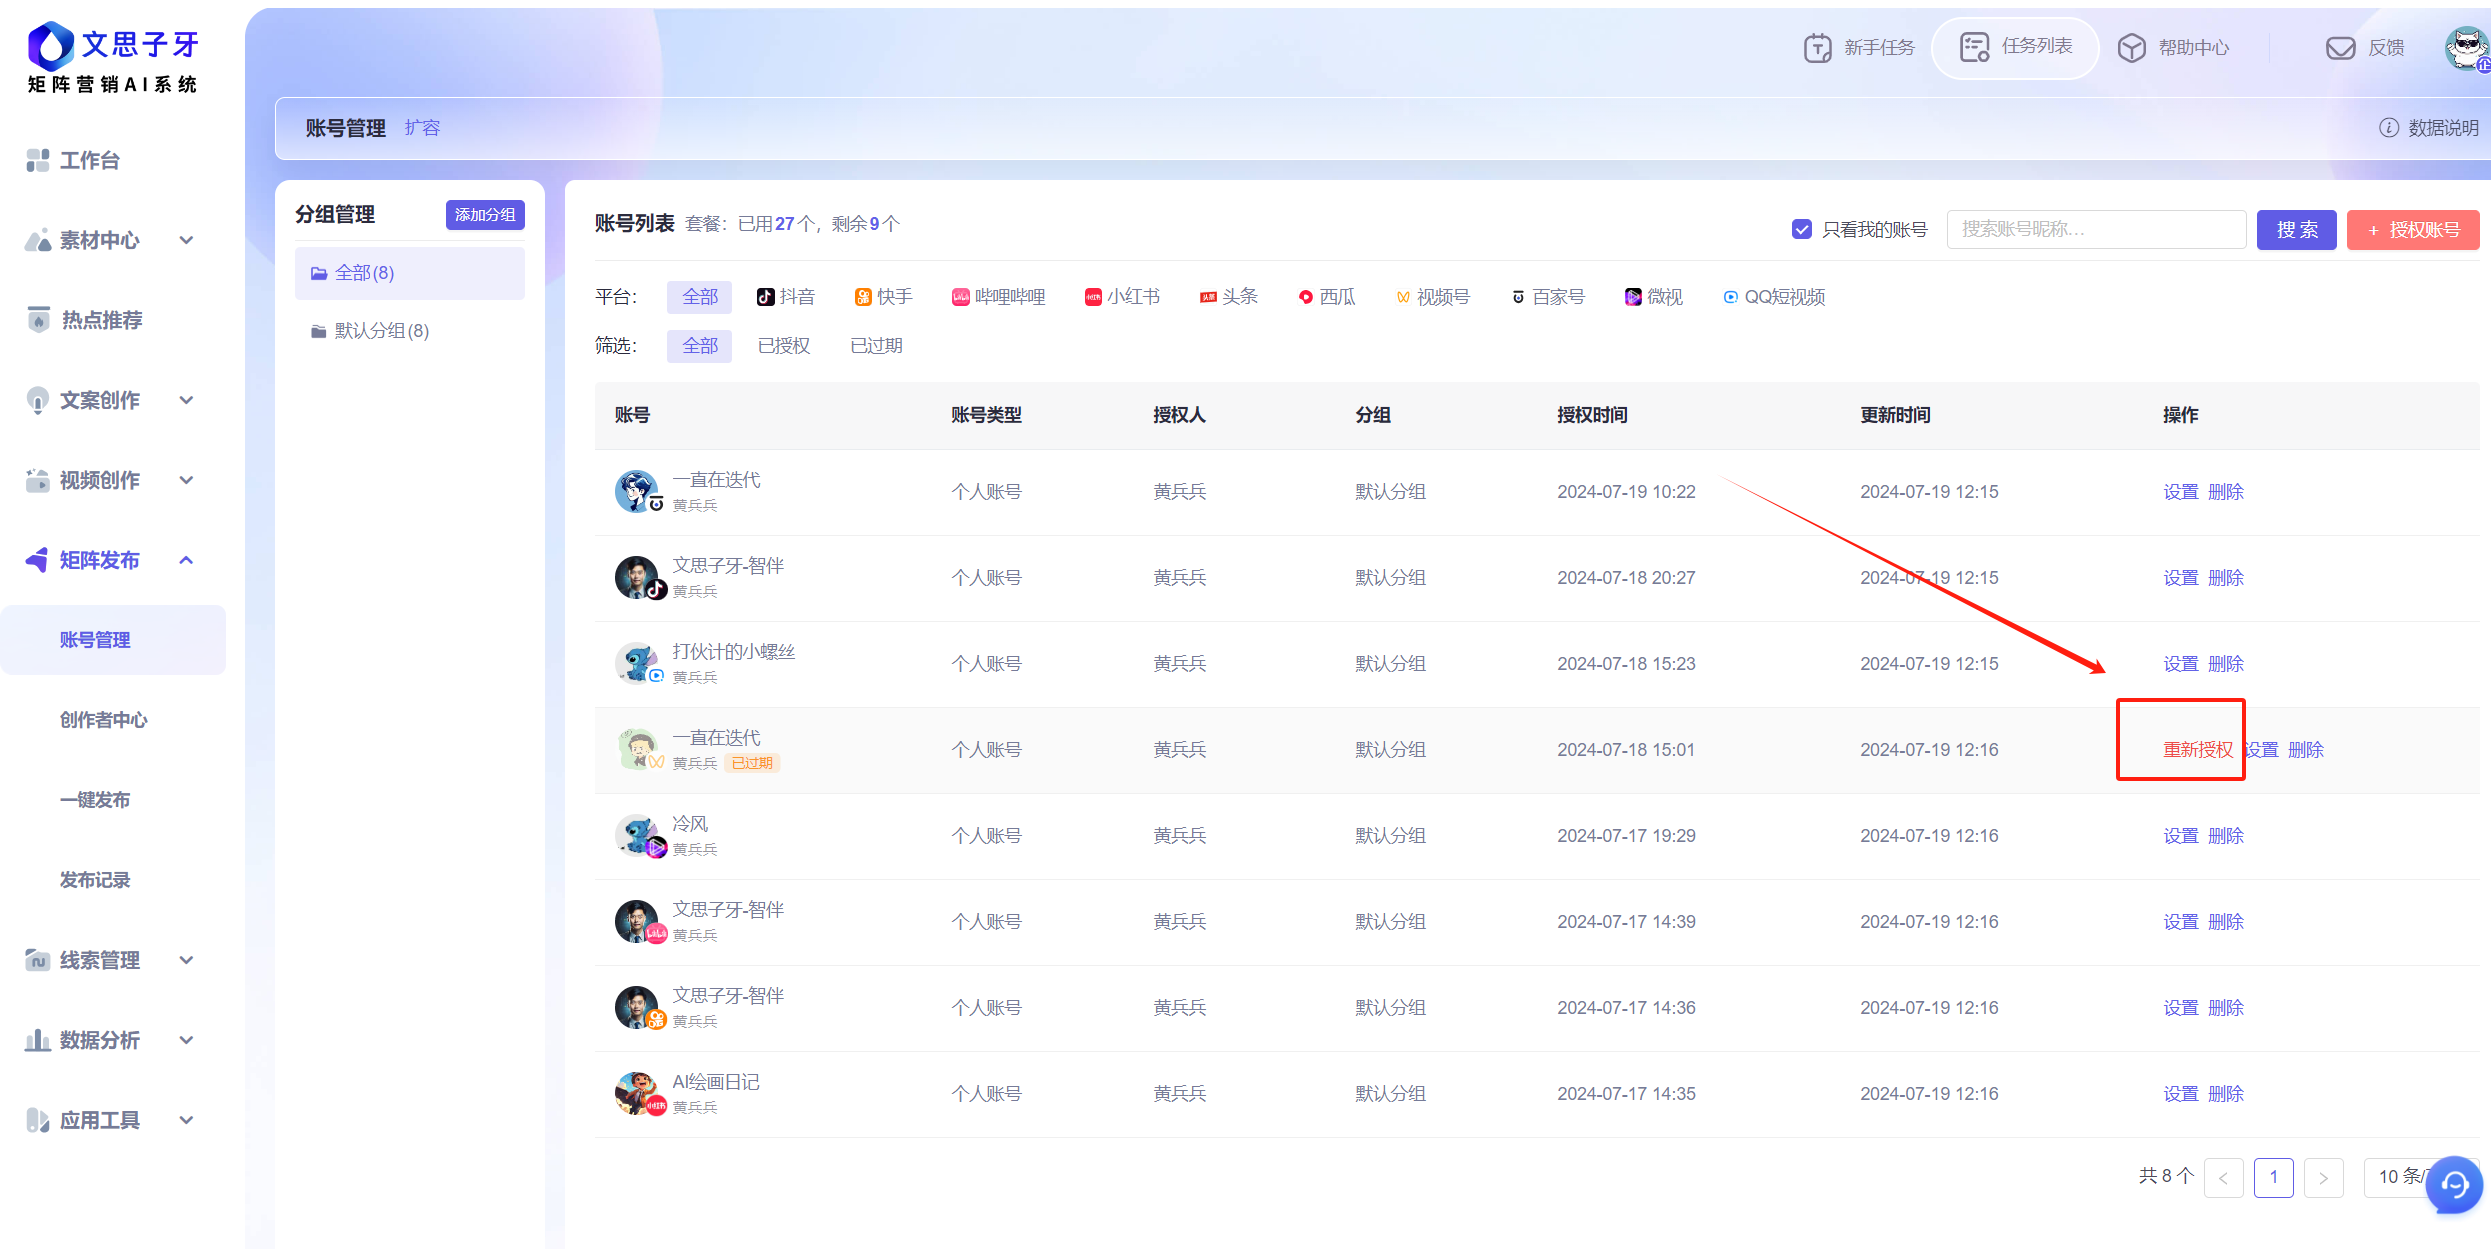Click the previous page arrow
2491x1249 pixels.
(x=2223, y=1177)
